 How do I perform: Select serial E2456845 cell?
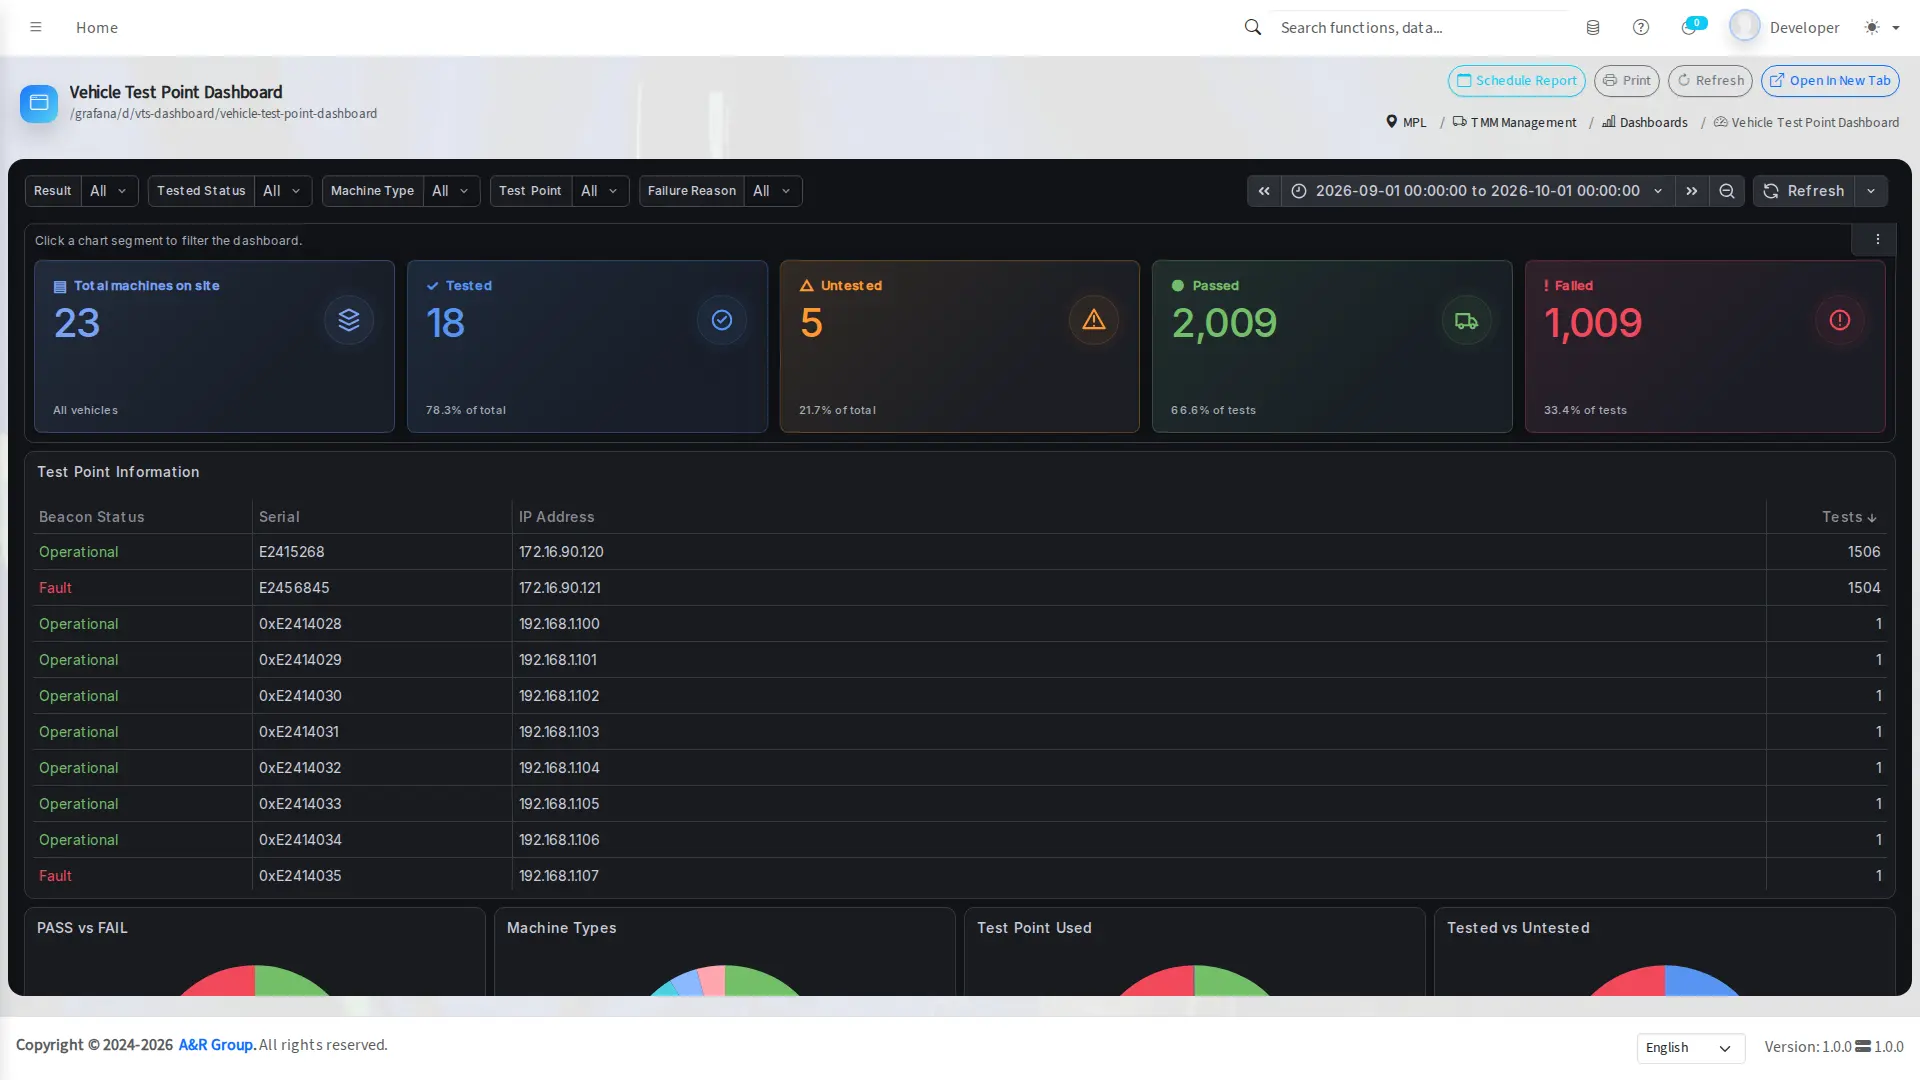click(x=382, y=588)
